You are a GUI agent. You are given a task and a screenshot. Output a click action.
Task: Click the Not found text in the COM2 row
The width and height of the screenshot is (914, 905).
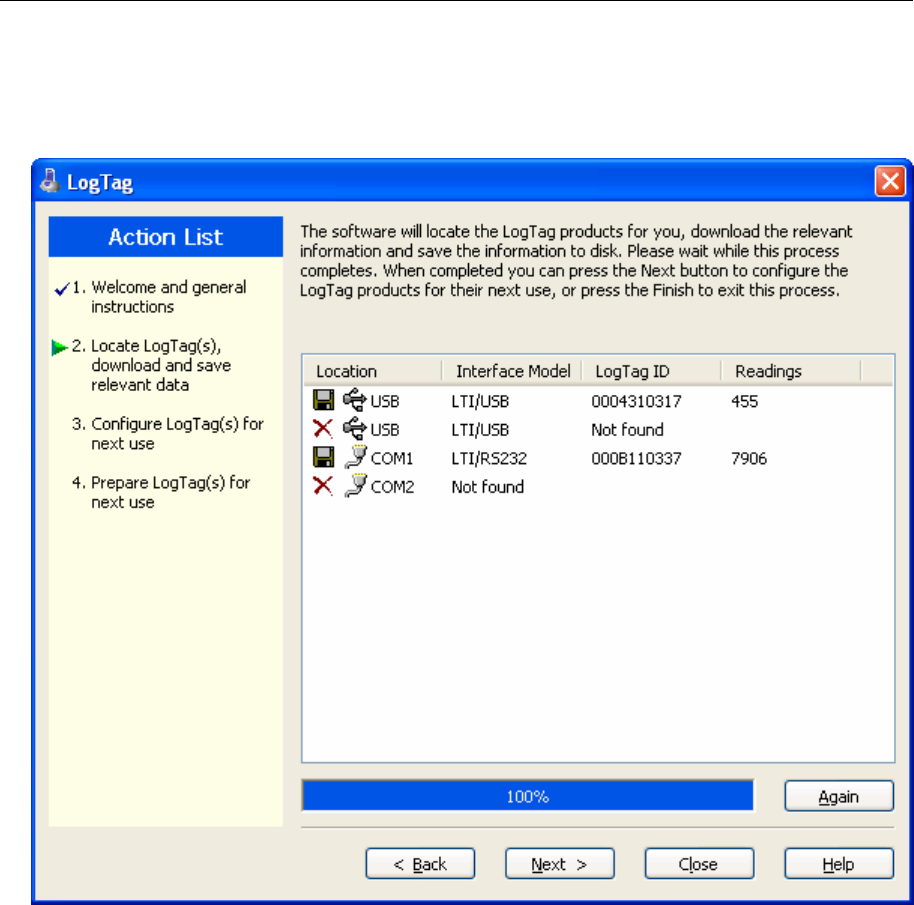(488, 487)
